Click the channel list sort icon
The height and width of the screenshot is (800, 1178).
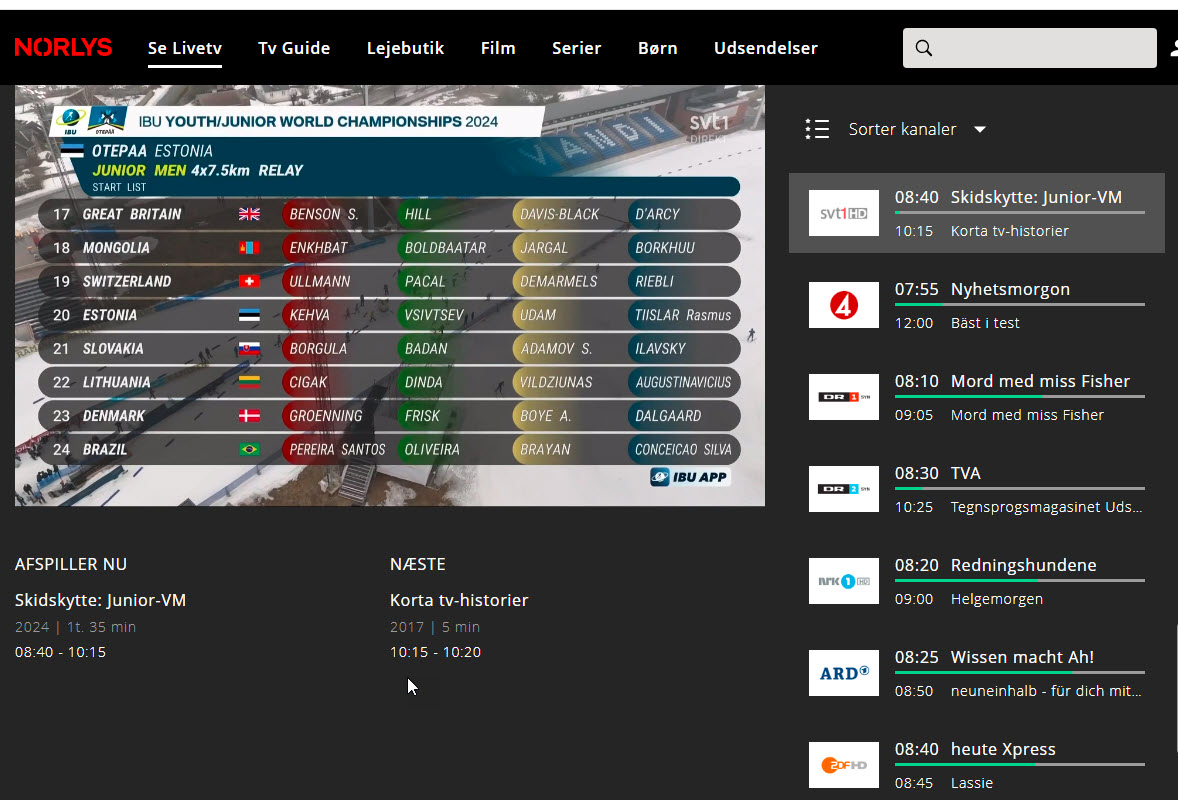pyautogui.click(x=817, y=129)
